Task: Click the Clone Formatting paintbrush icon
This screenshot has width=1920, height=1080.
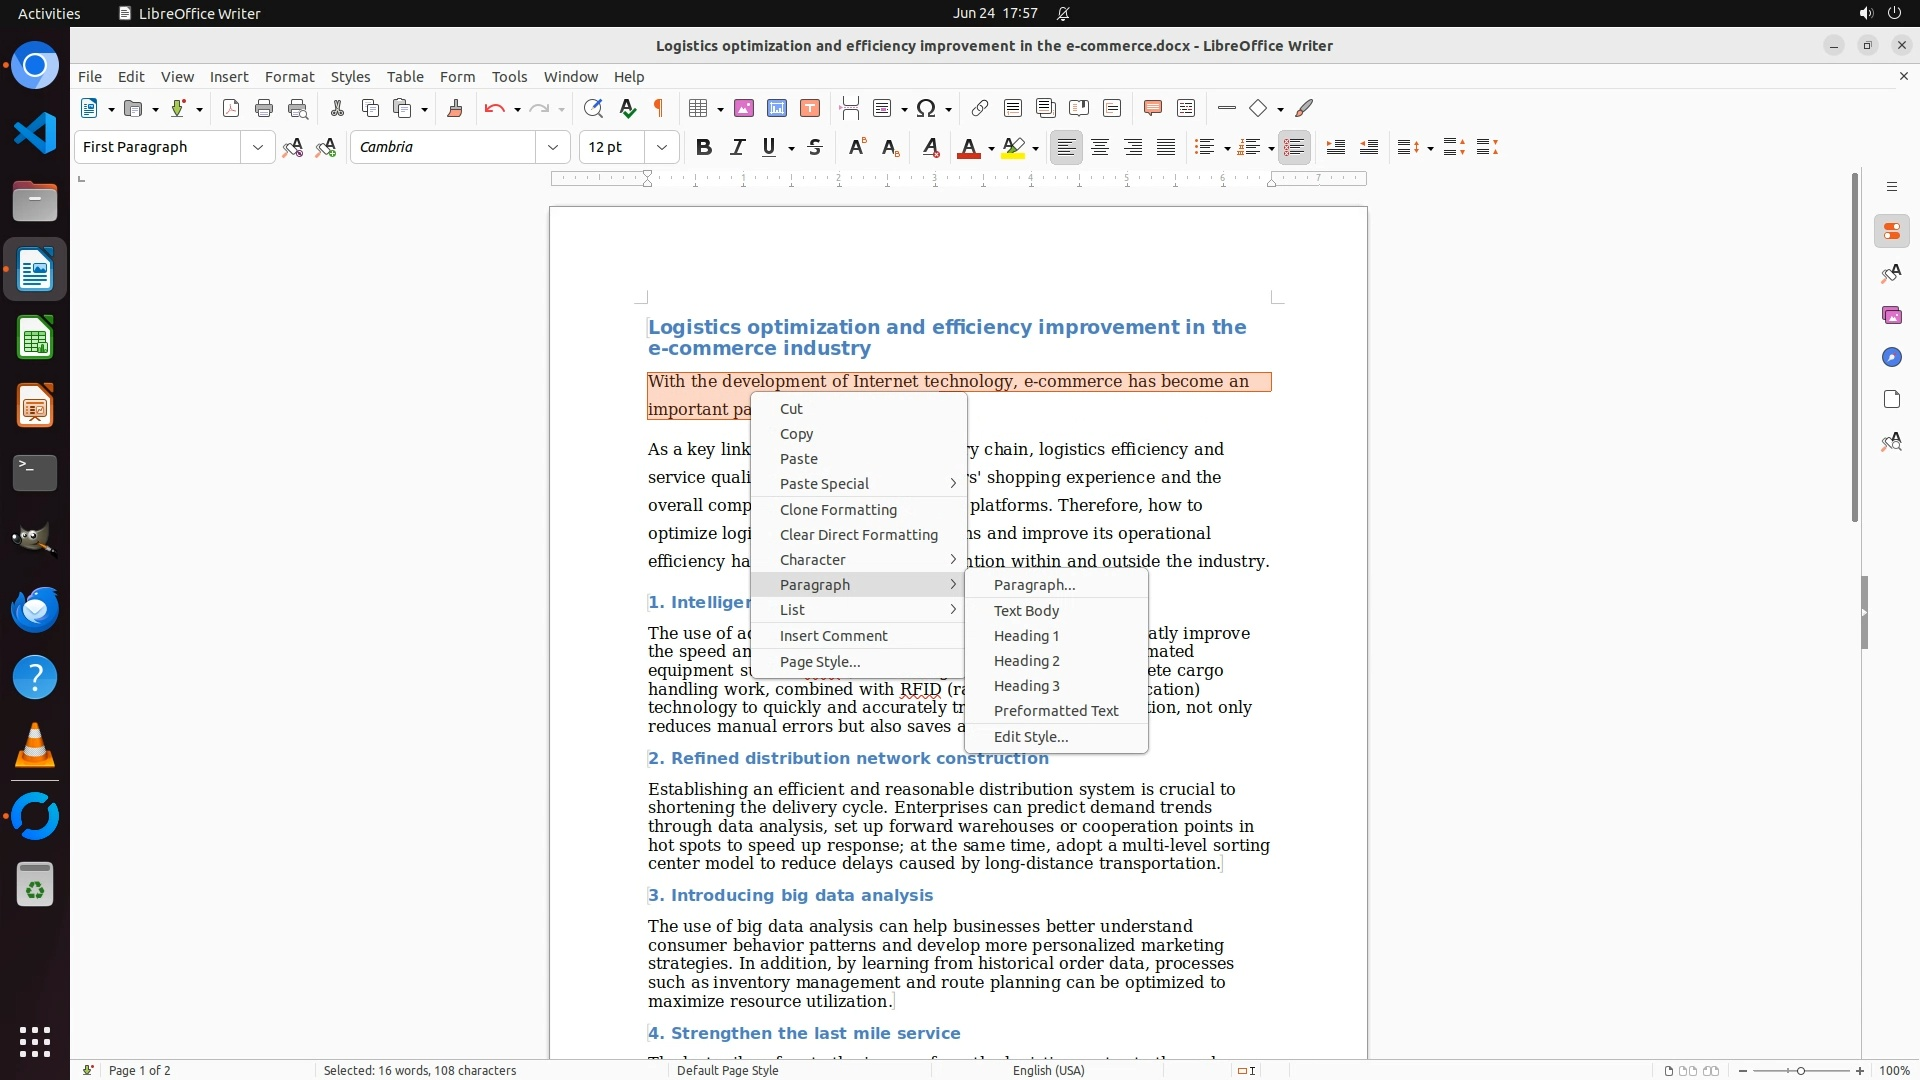Action: click(x=455, y=109)
